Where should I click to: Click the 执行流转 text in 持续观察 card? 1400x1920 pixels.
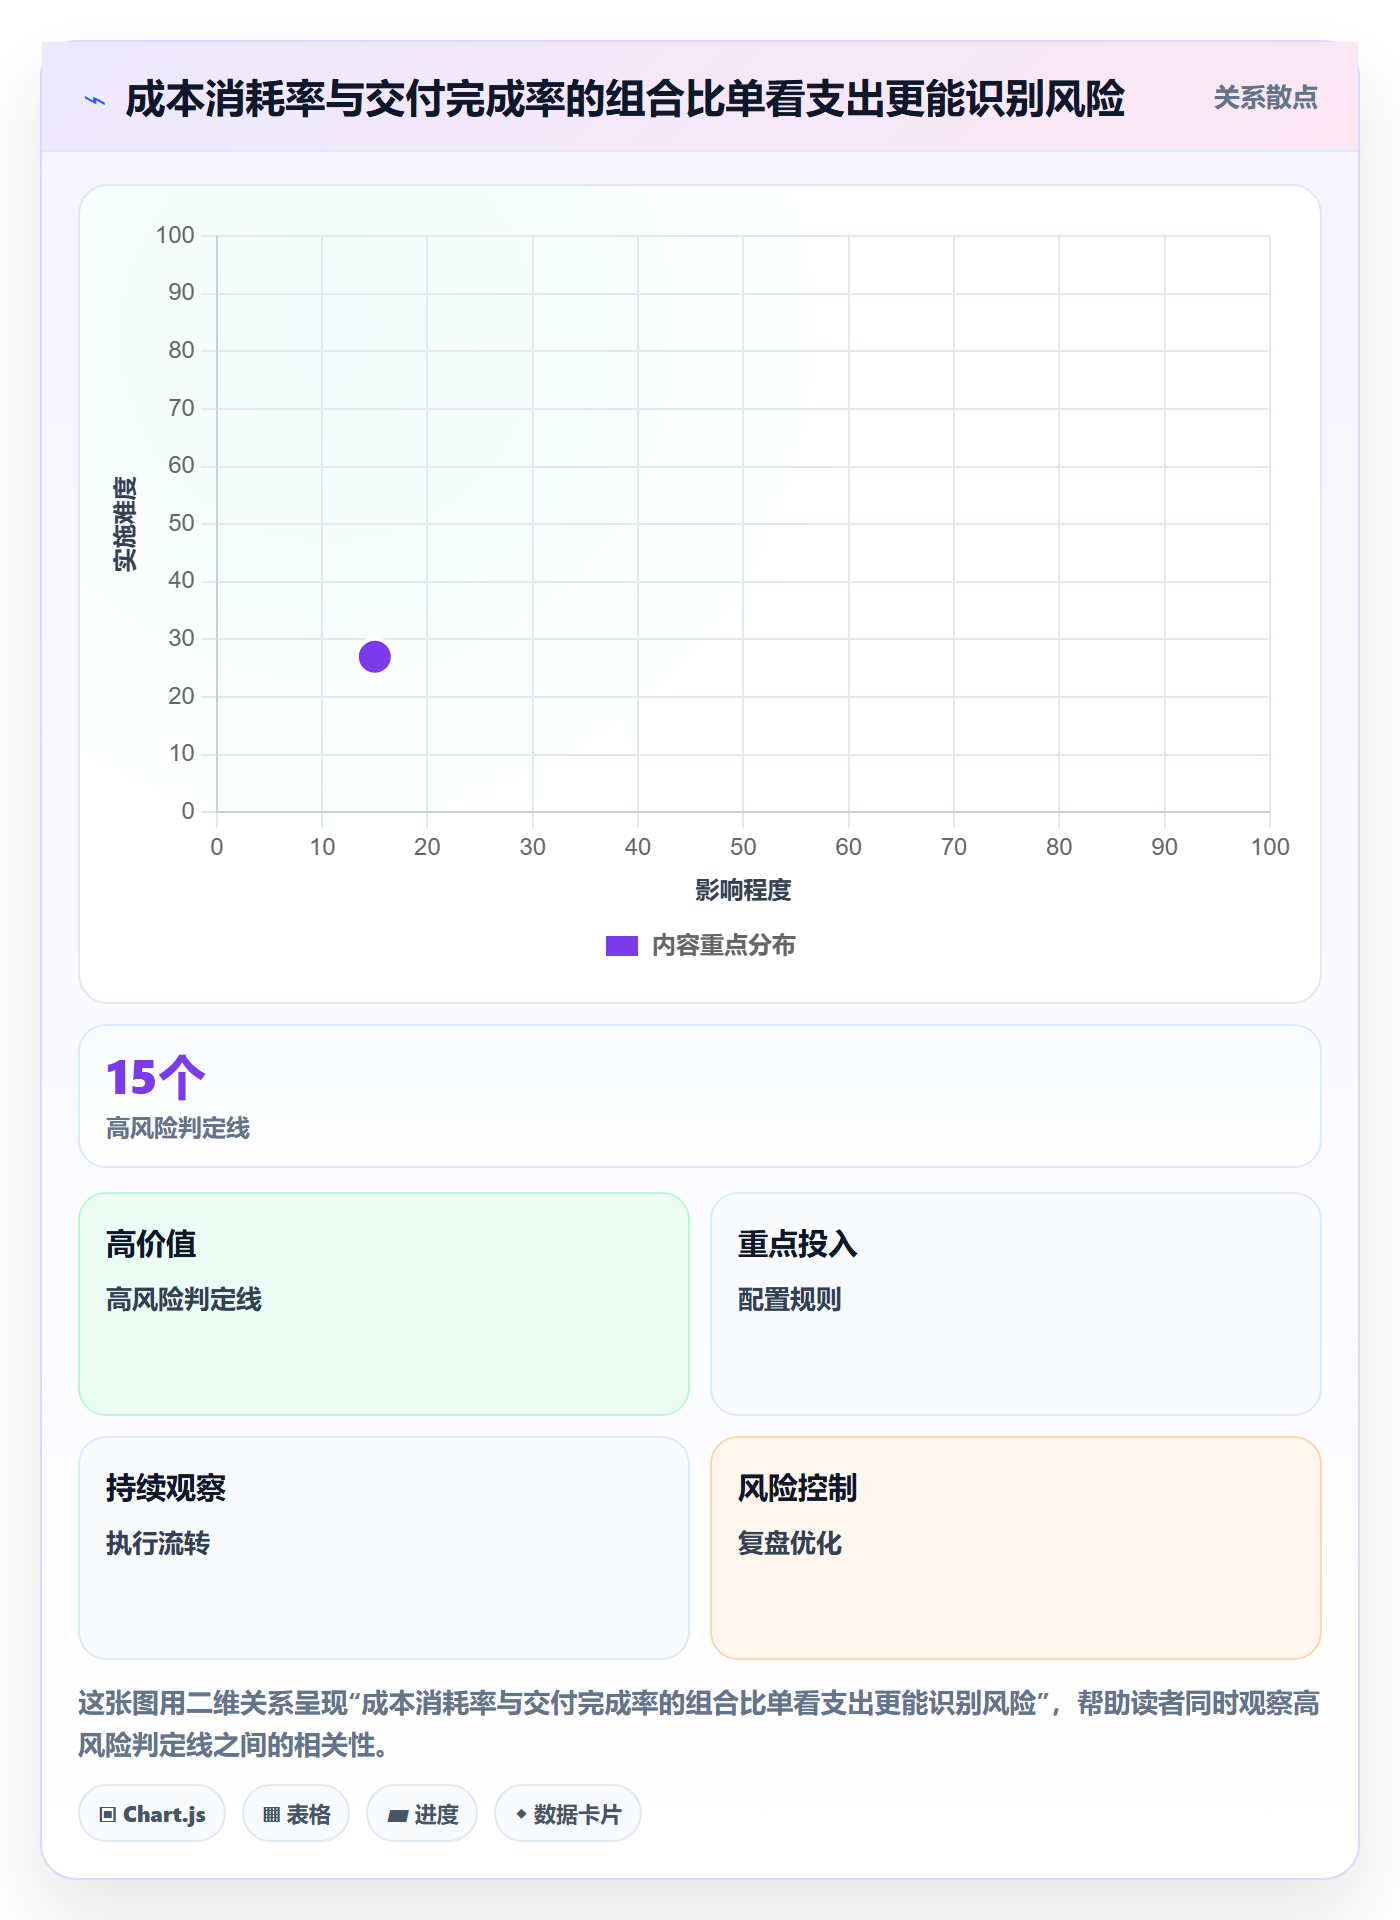(158, 1543)
